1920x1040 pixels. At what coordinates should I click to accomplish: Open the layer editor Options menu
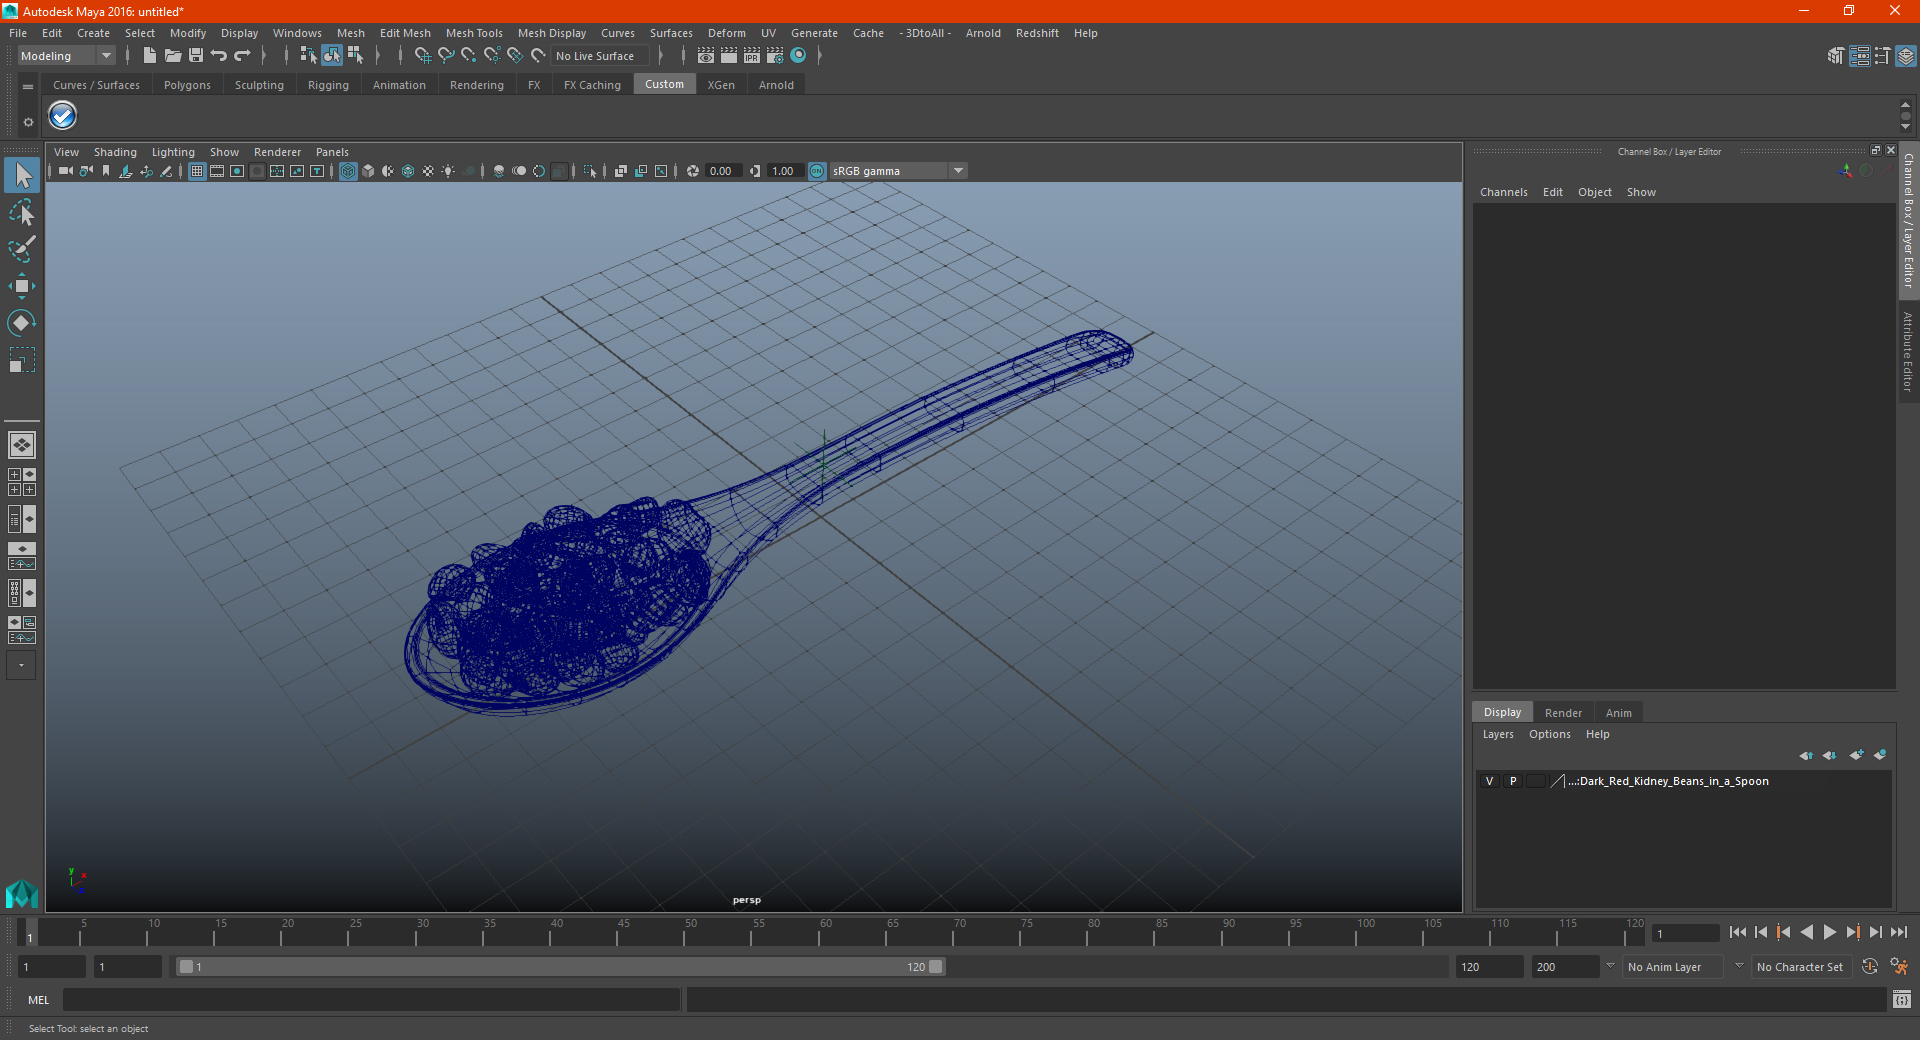(x=1549, y=734)
